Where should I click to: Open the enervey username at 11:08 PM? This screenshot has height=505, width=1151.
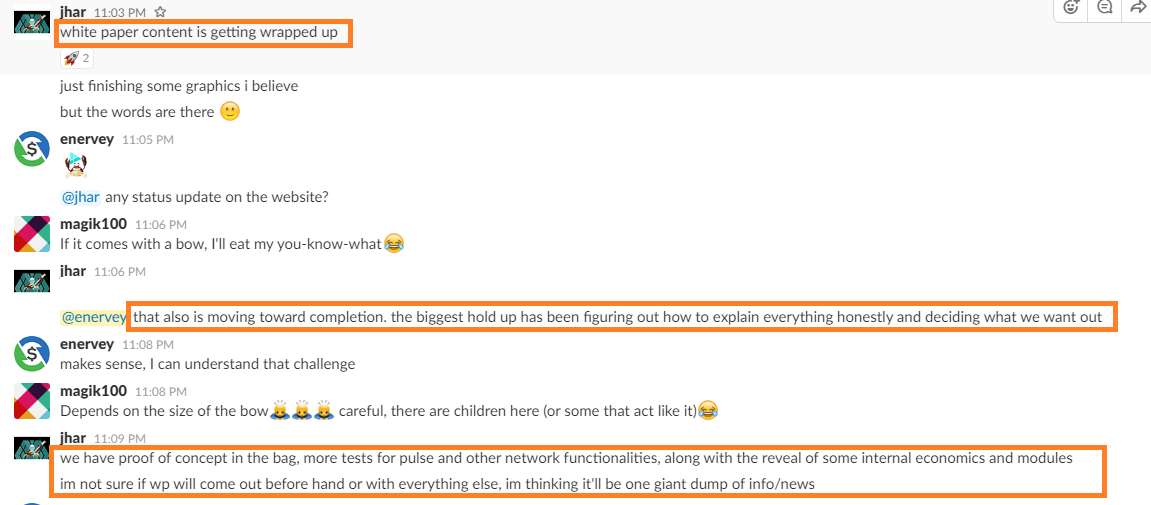coord(87,344)
